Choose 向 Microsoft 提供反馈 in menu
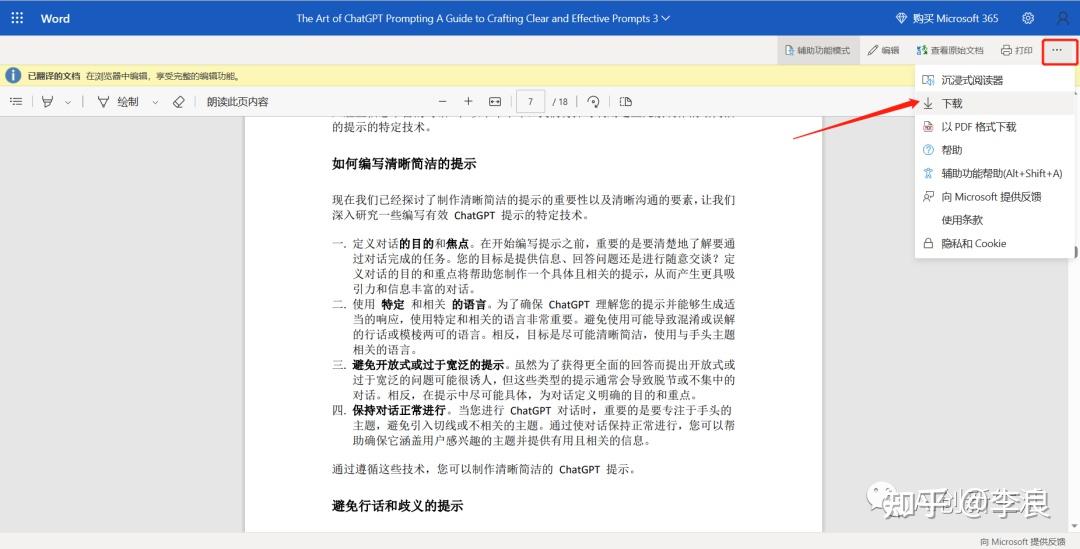The image size is (1080, 549). 995,197
